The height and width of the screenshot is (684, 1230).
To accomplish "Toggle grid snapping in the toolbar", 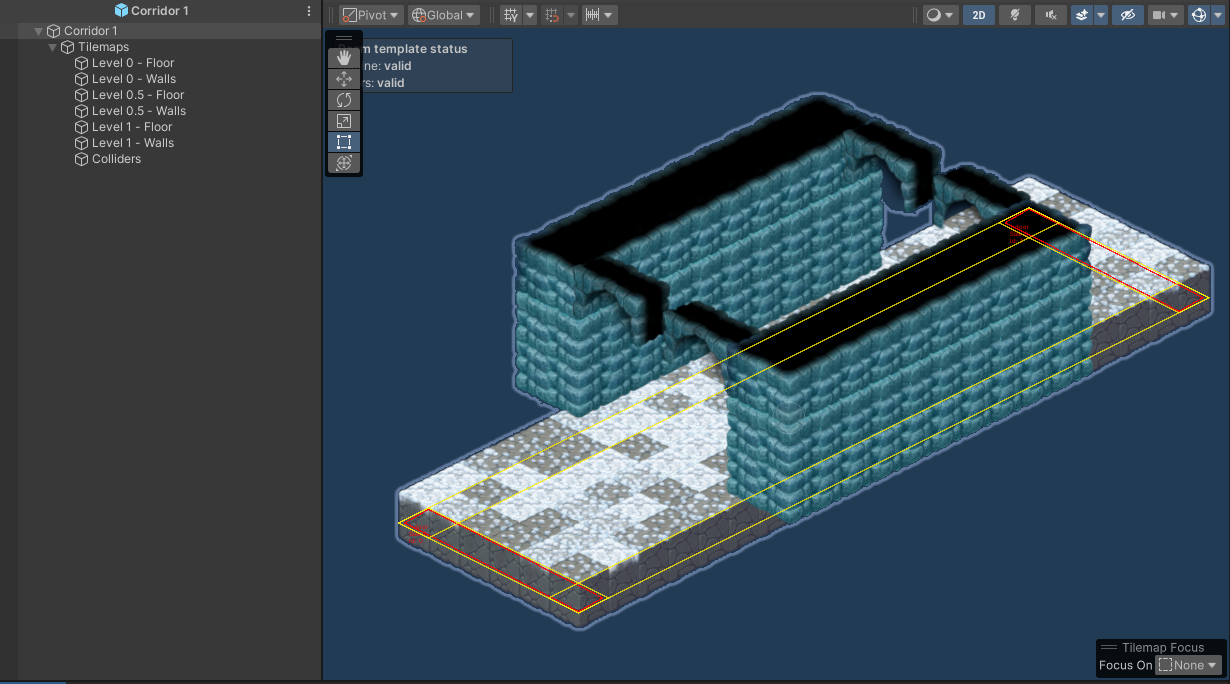I will click(551, 14).
